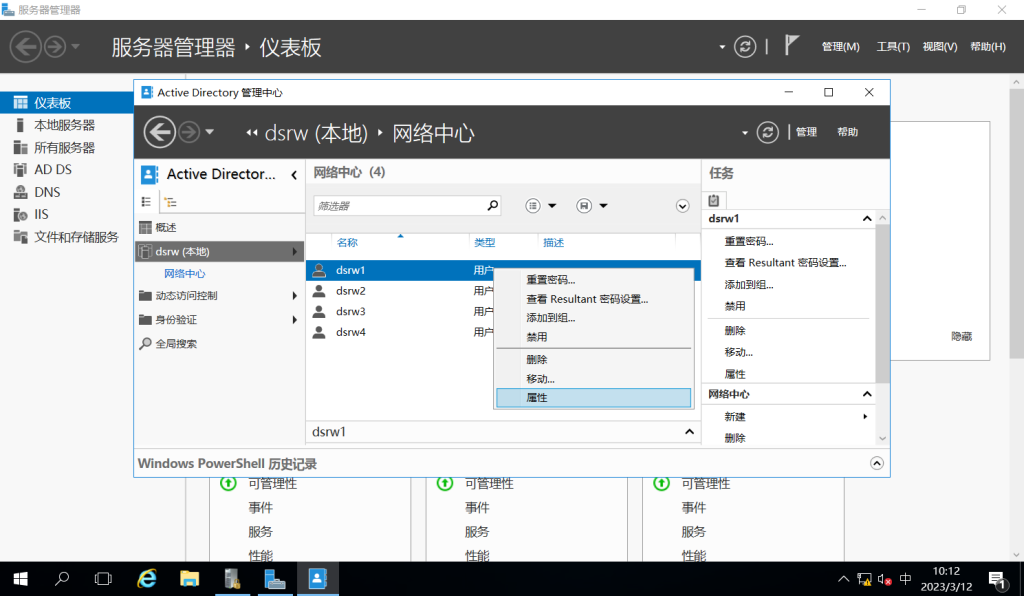The image size is (1024, 596).
Task: Expand the Windows PowerShell 历史记录 panel
Action: tap(876, 463)
